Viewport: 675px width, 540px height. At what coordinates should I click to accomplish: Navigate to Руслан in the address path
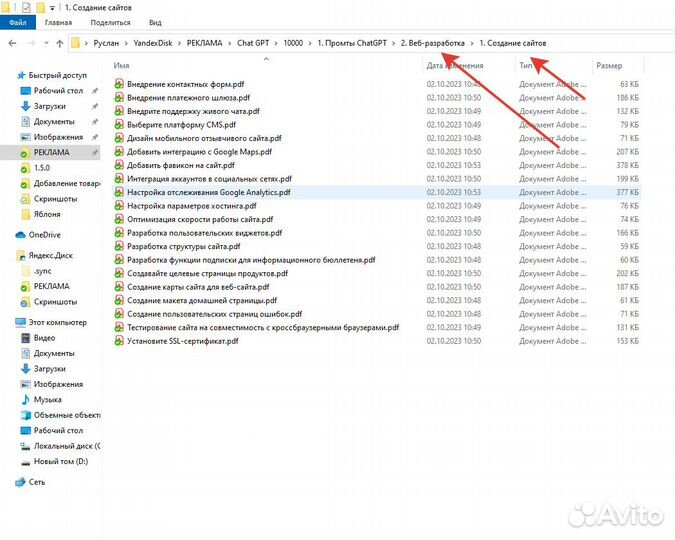click(106, 43)
